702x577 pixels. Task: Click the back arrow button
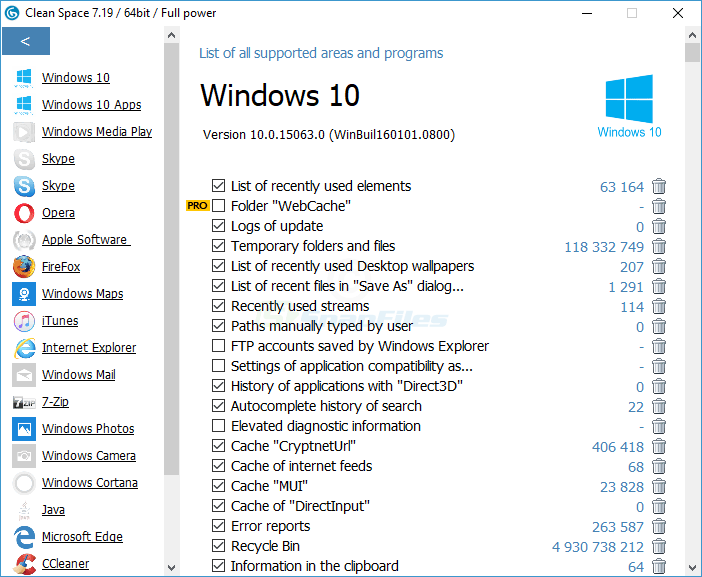pyautogui.click(x=26, y=41)
